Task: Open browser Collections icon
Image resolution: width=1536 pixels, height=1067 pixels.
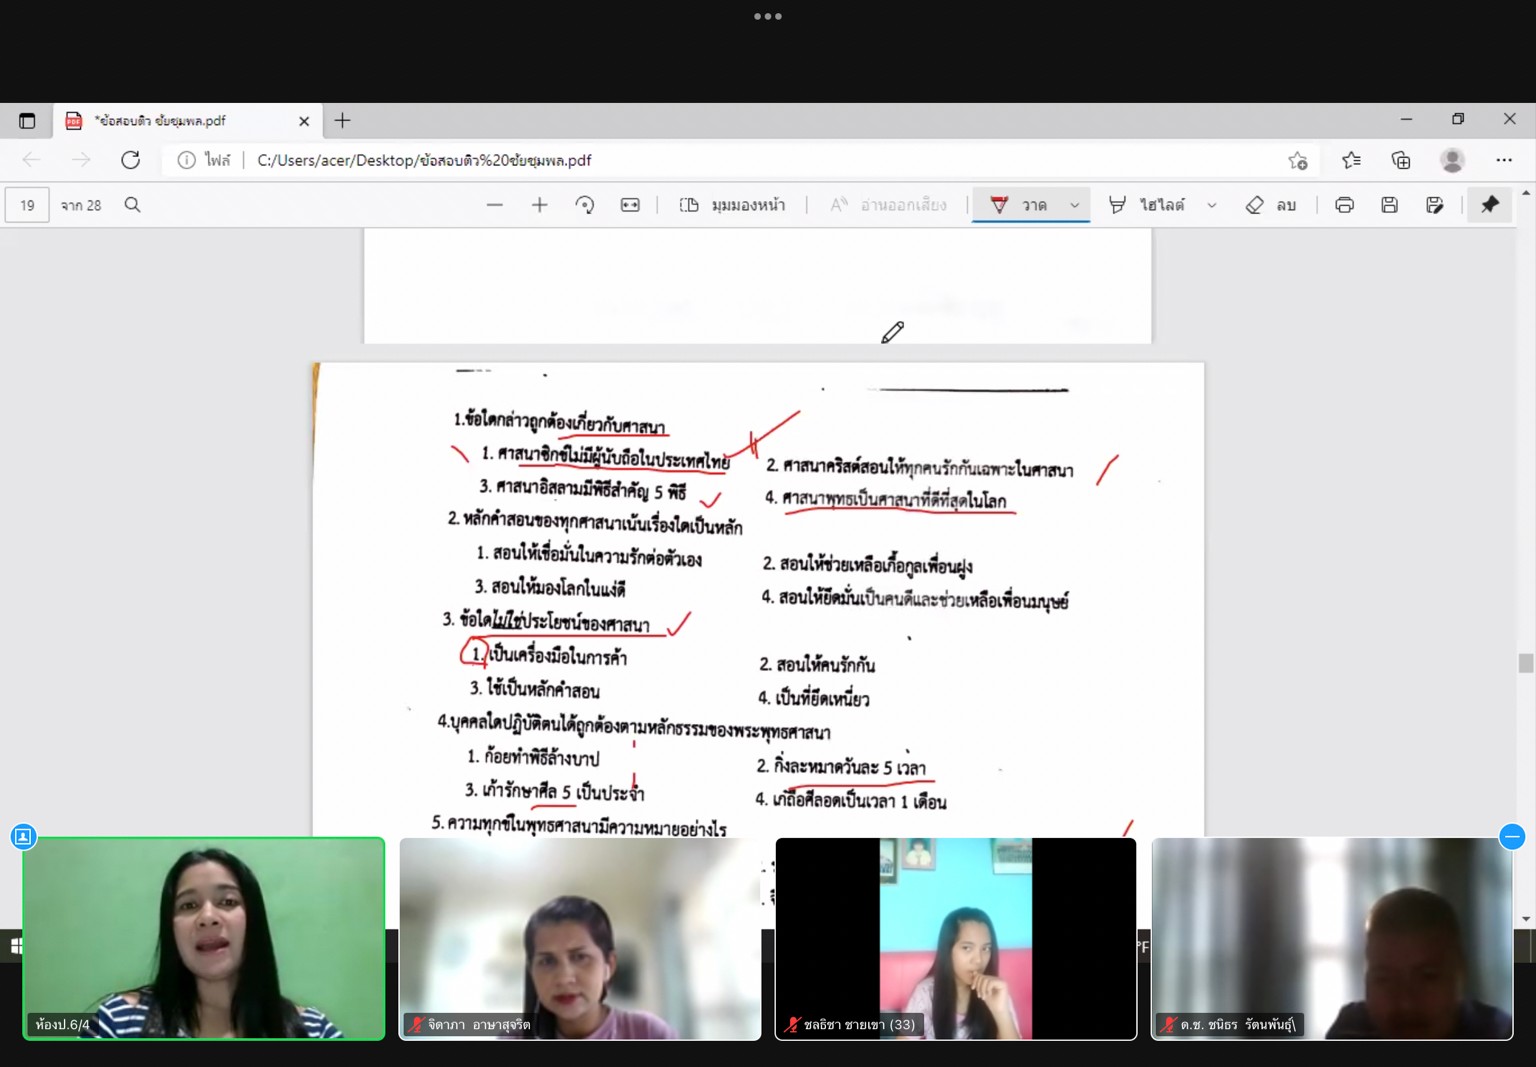Action: click(1400, 160)
